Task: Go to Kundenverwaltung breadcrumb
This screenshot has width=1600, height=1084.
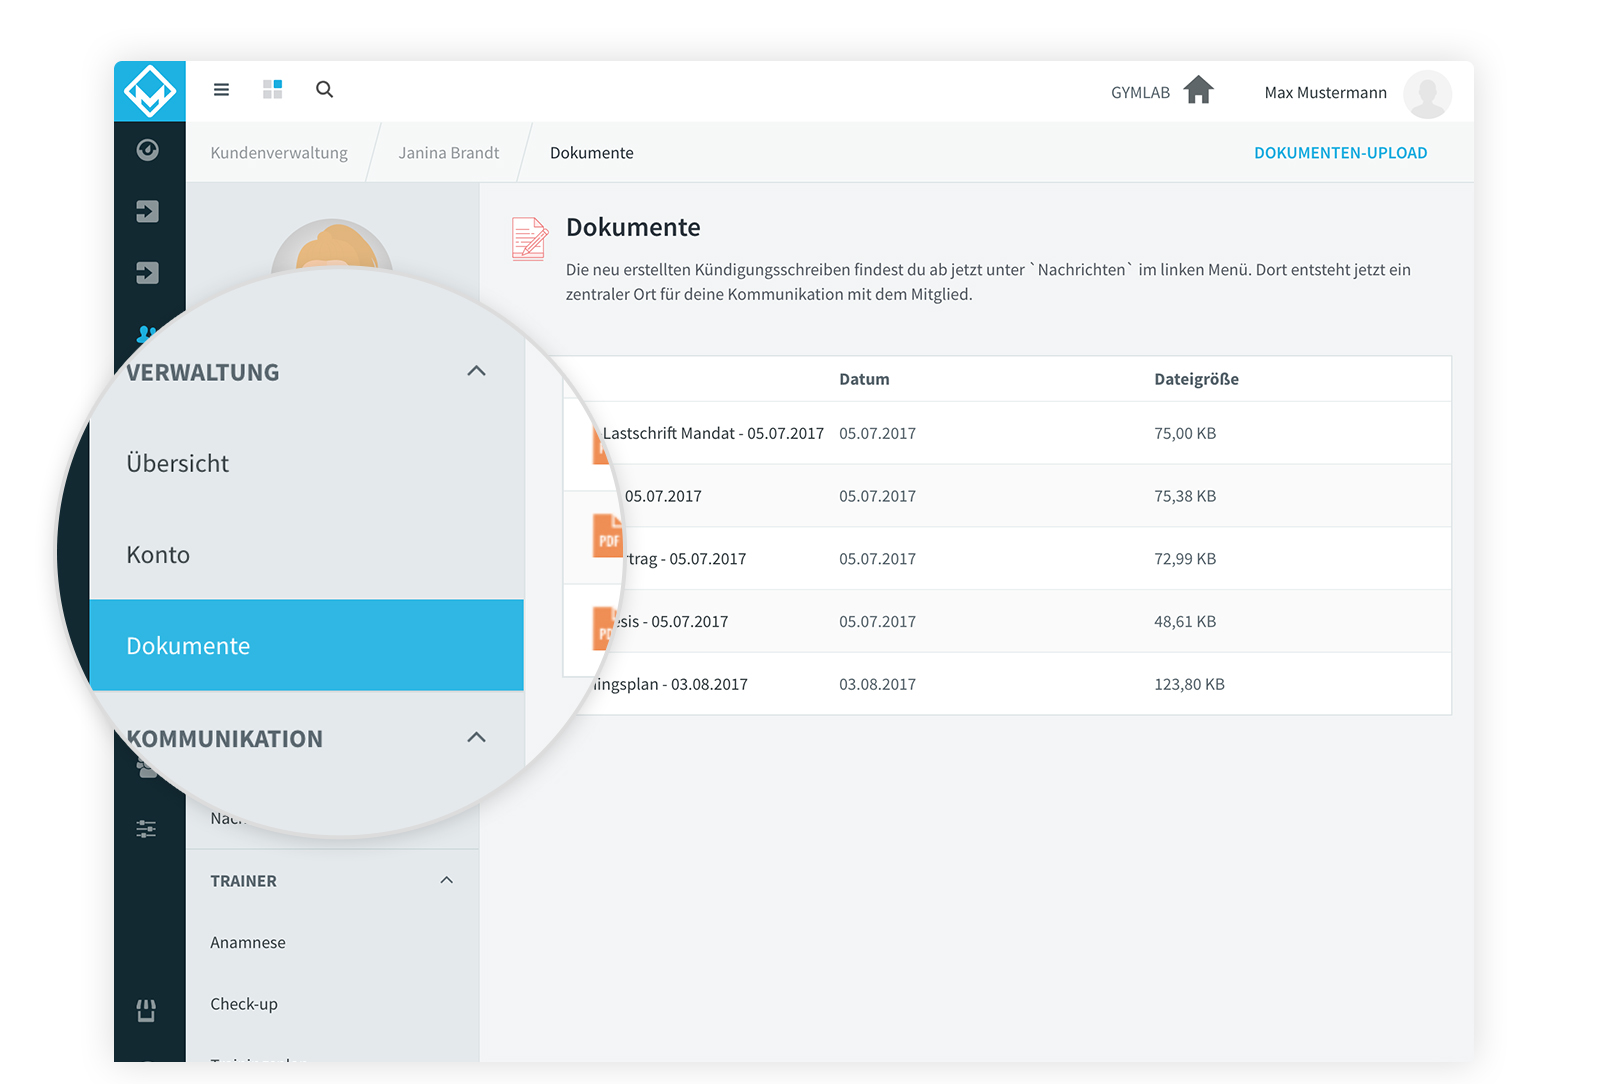Action: coord(279,153)
